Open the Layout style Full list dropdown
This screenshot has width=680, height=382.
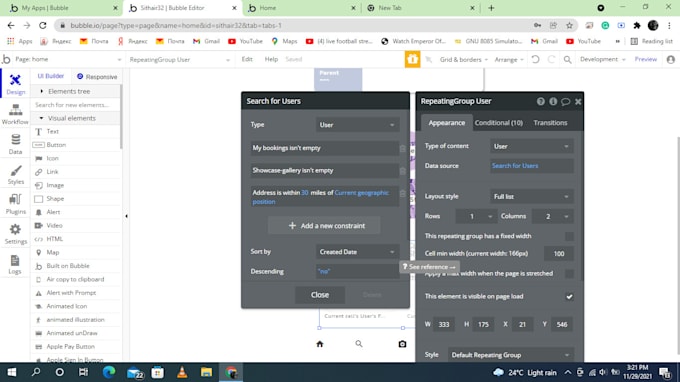point(531,196)
